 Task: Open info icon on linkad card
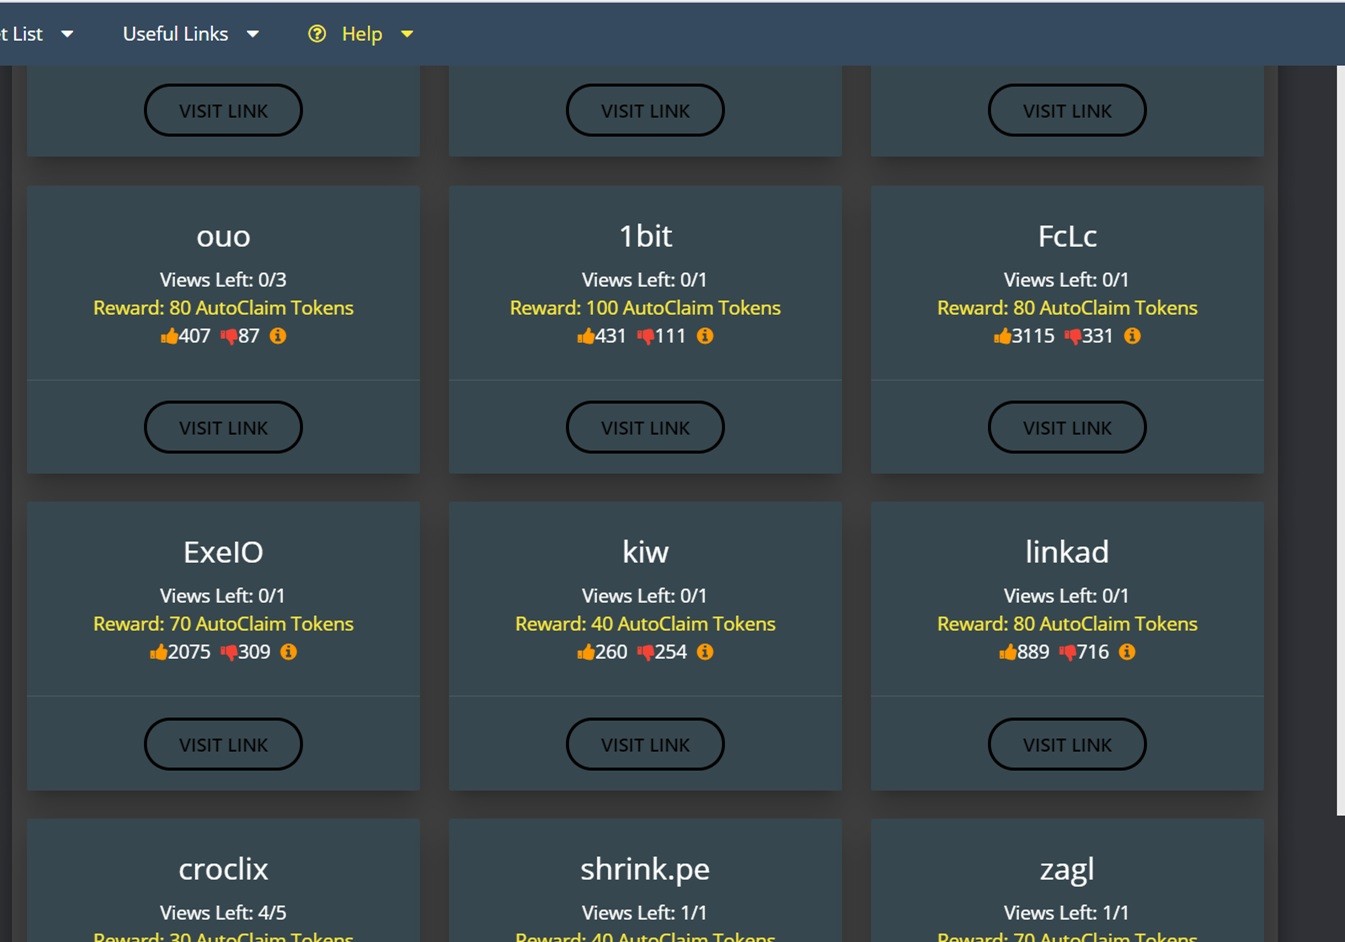[x=1127, y=652]
